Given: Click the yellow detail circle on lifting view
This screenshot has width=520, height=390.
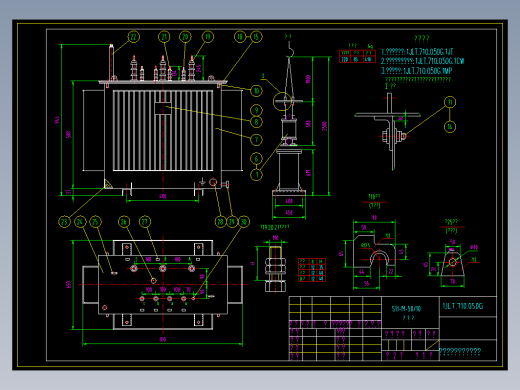Looking at the screenshot, I should (x=283, y=101).
